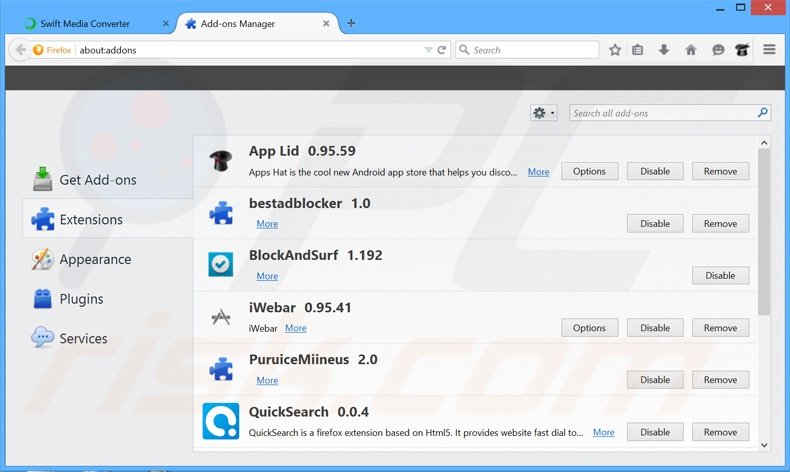
Task: Open the Services category
Action: tap(108, 338)
